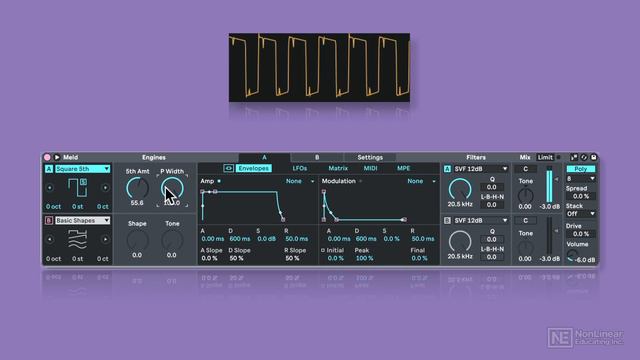This screenshot has width=640, height=360.
Task: Open Modulation envelope loop mode None dropdown
Action: 421,181
